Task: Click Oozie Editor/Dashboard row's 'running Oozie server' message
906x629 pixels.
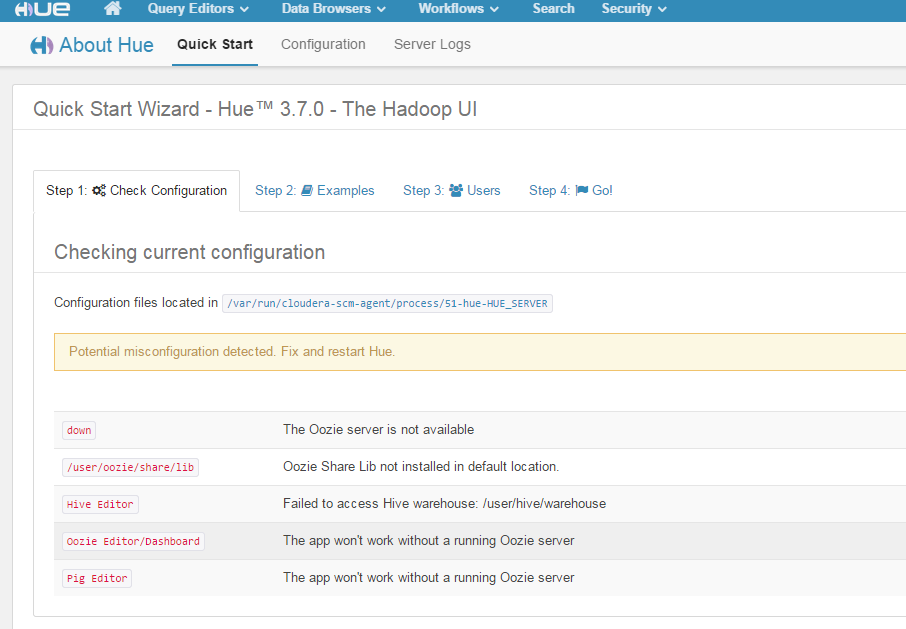Action: (429, 541)
